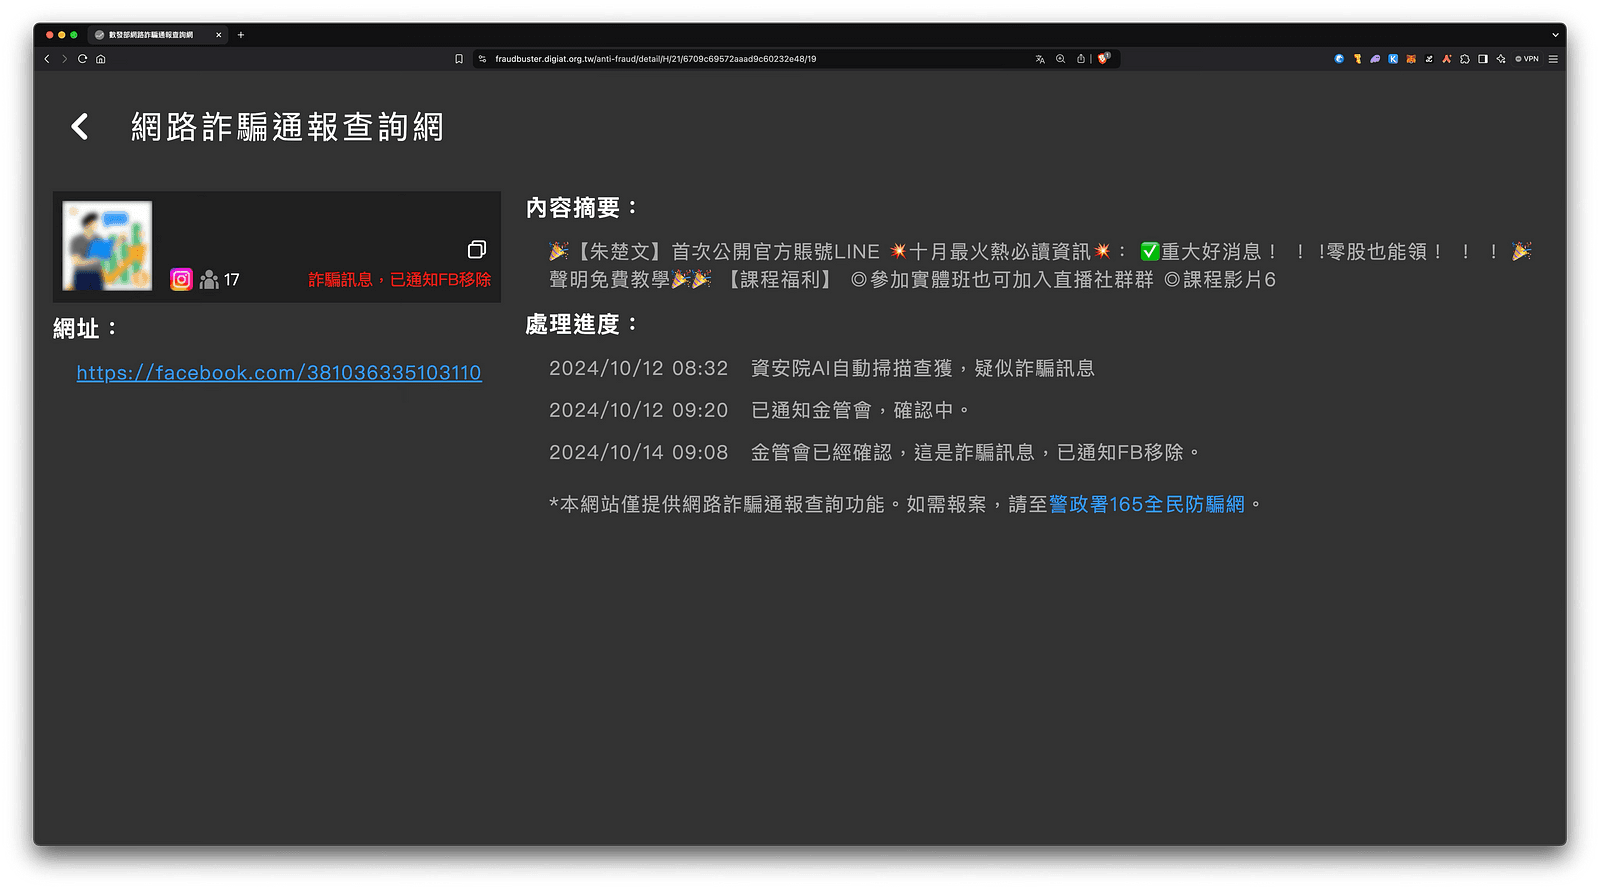The width and height of the screenshot is (1600, 890).
Task: Click the black square extension icon
Action: (x=1429, y=59)
